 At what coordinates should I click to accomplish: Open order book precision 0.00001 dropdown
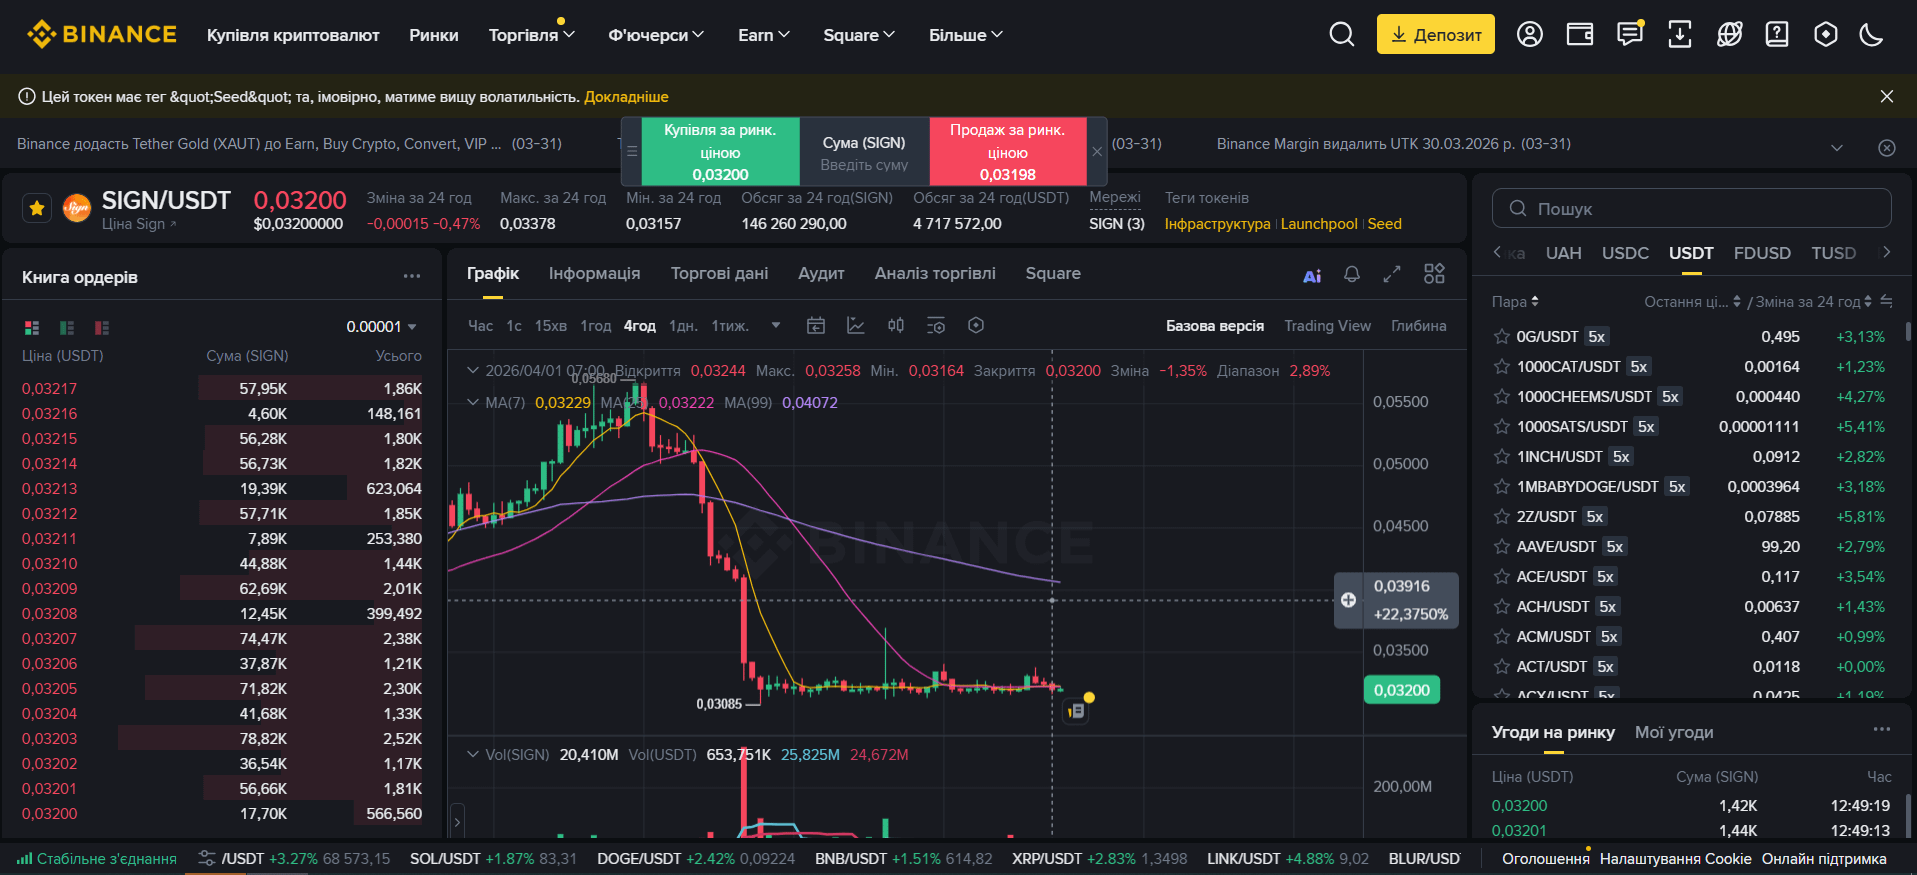pos(382,327)
